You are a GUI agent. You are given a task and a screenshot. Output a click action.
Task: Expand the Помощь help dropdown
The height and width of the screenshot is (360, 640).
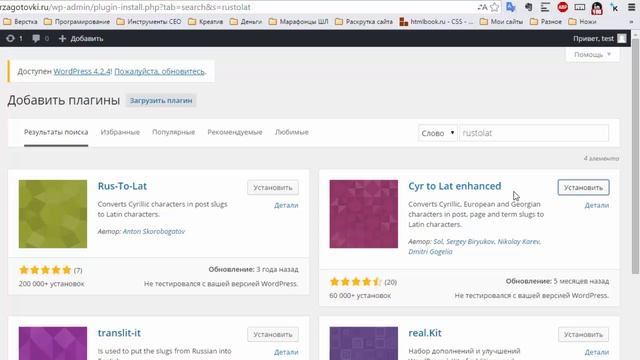point(593,54)
